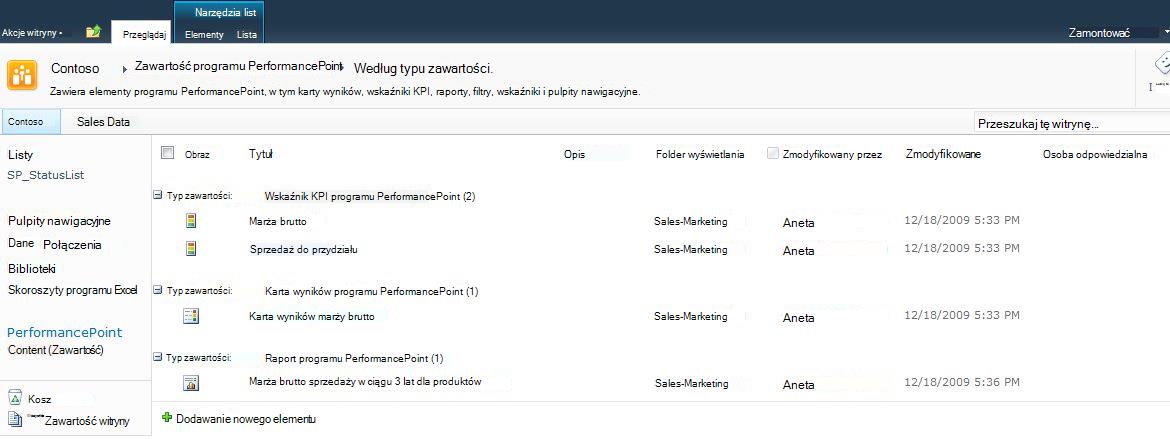Open view selector arrow before Według typu zawartości
The width and height of the screenshot is (1170, 439).
pos(341,67)
